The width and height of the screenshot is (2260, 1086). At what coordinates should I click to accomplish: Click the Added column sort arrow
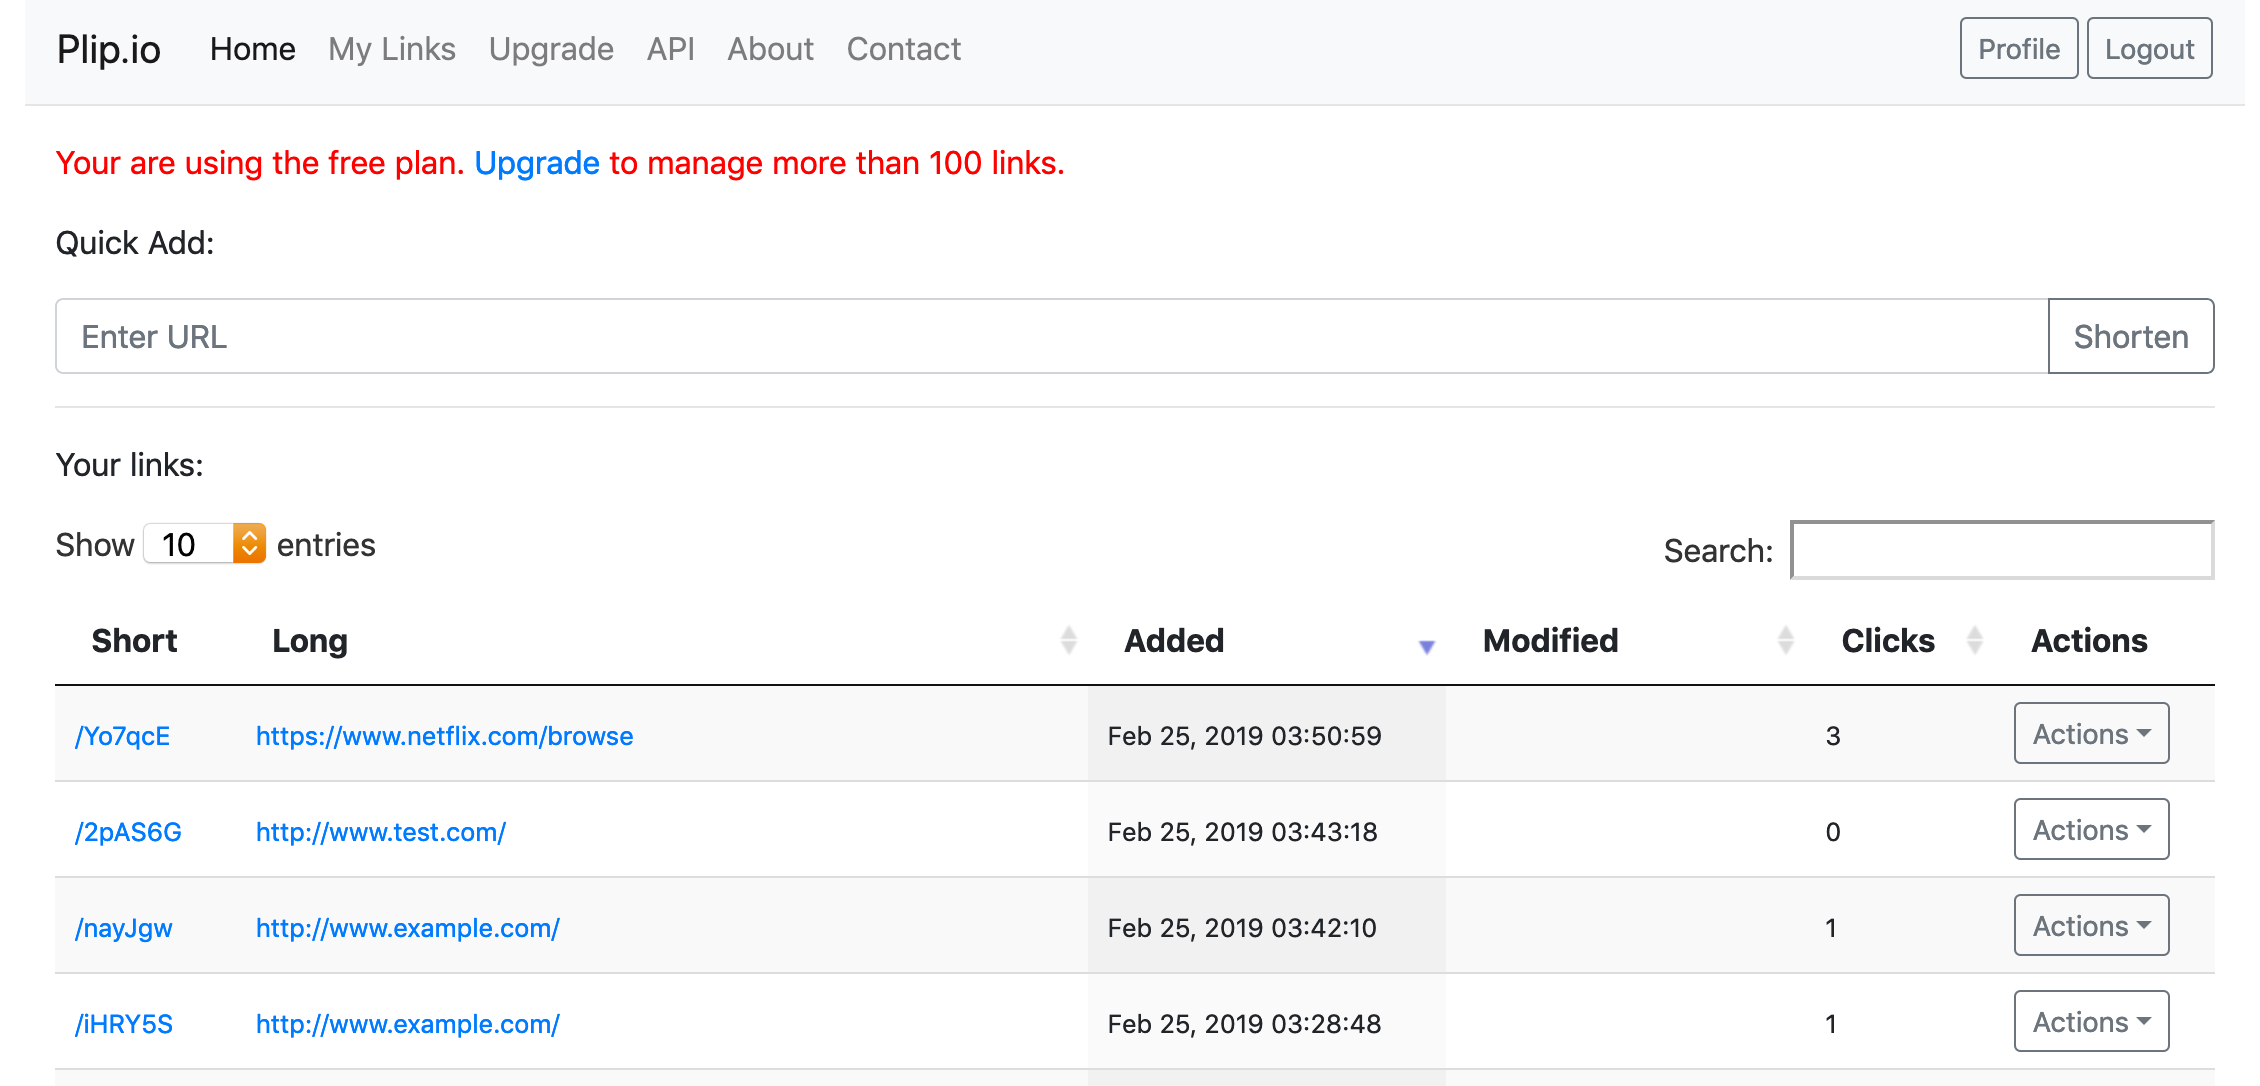tap(1426, 646)
